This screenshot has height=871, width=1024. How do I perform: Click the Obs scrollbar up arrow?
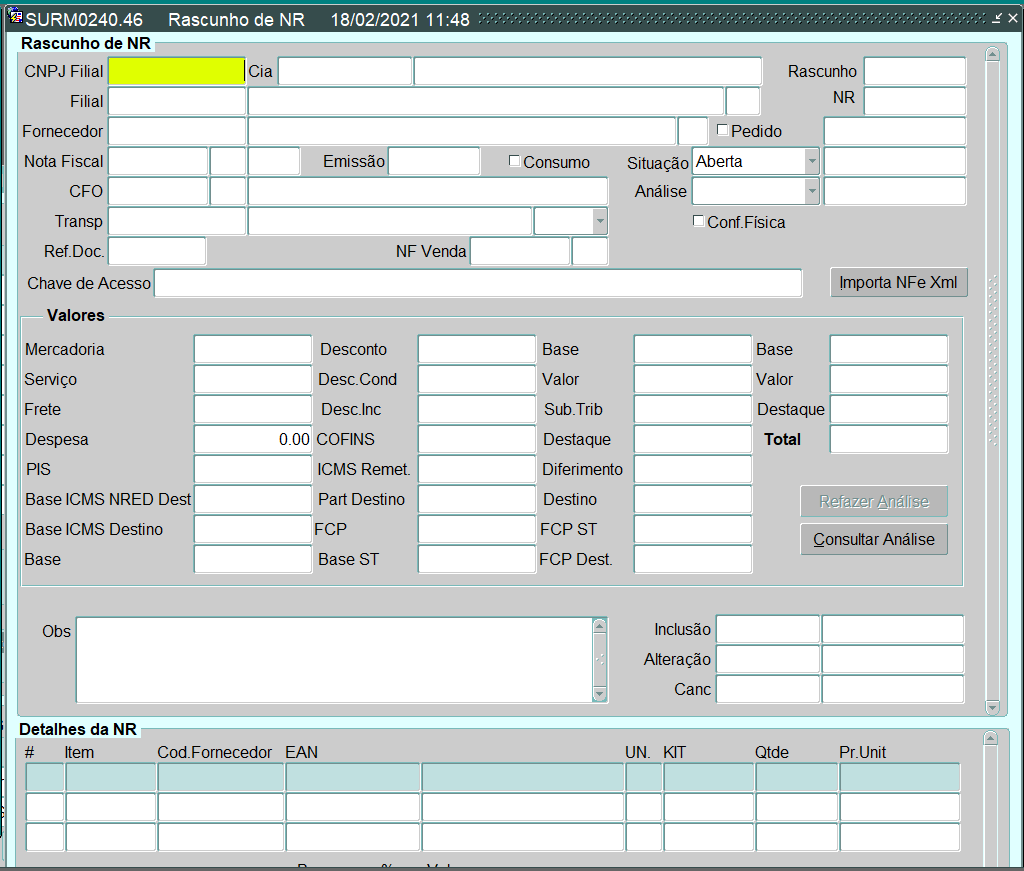pos(600,626)
